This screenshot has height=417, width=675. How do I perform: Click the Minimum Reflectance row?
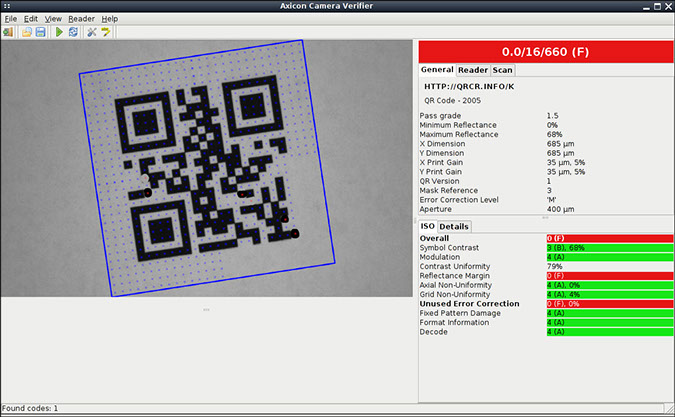coord(545,125)
